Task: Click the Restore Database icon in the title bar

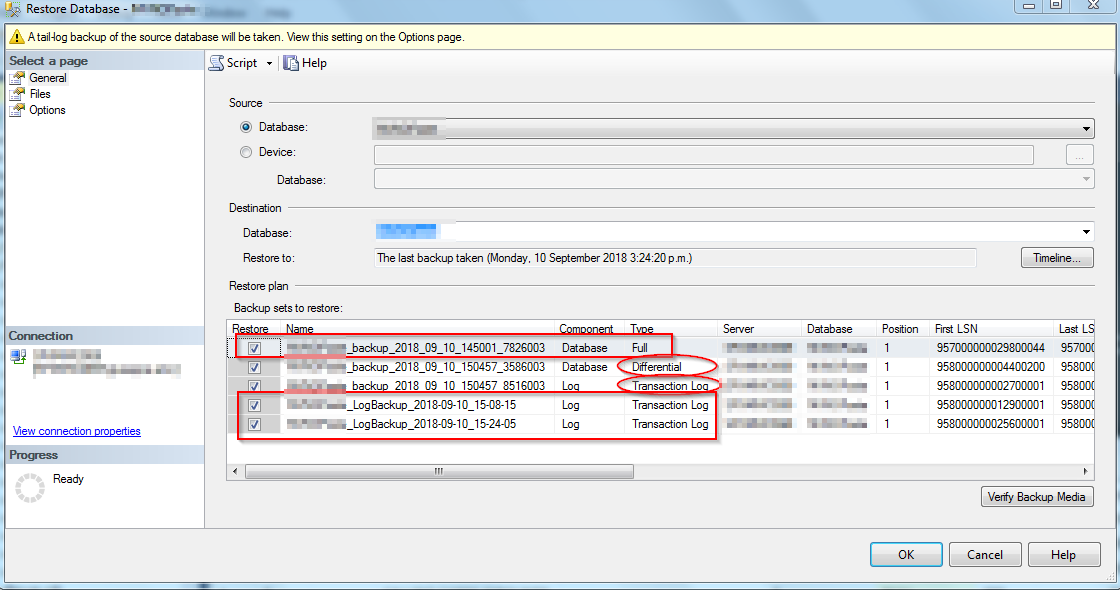Action: (x=9, y=8)
